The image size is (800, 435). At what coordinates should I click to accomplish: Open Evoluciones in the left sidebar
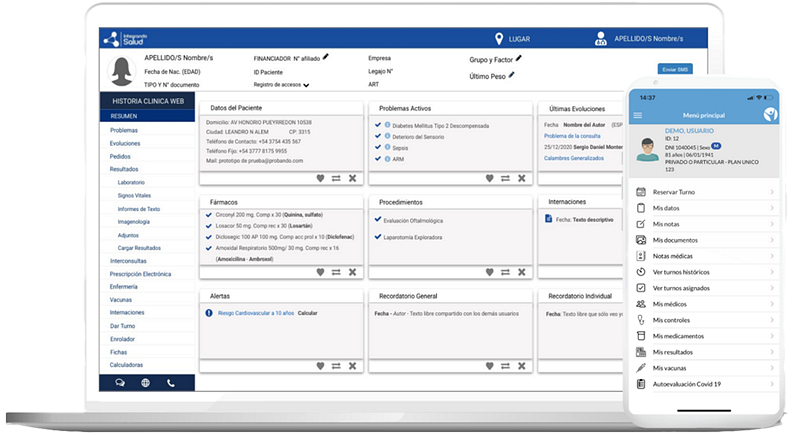(125, 143)
